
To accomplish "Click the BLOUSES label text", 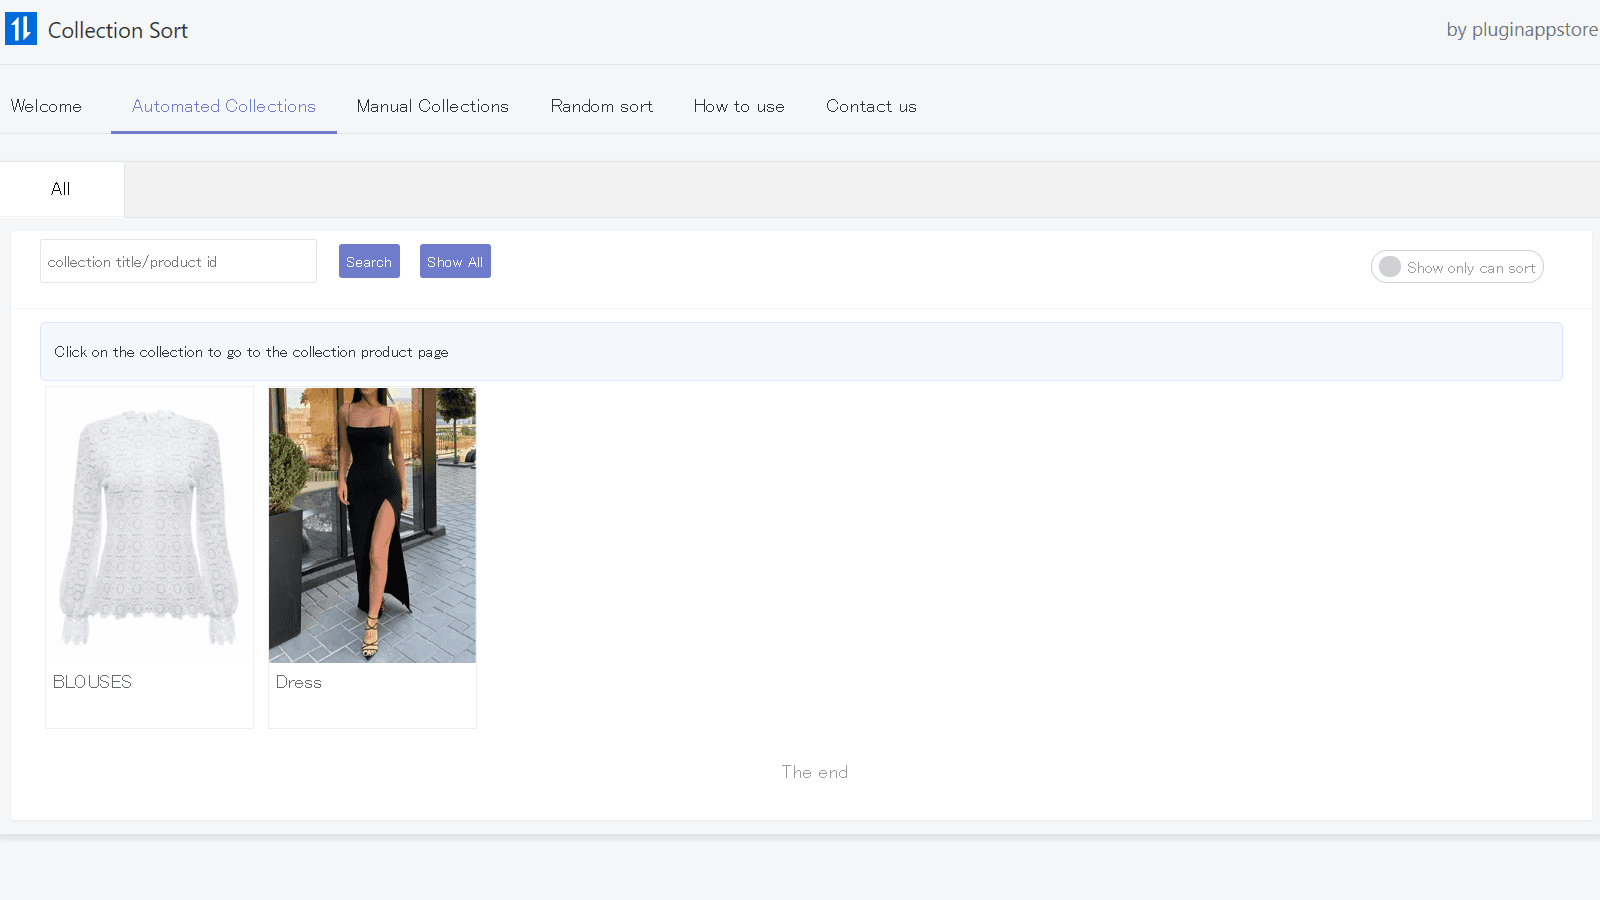I will pyautogui.click(x=92, y=682).
